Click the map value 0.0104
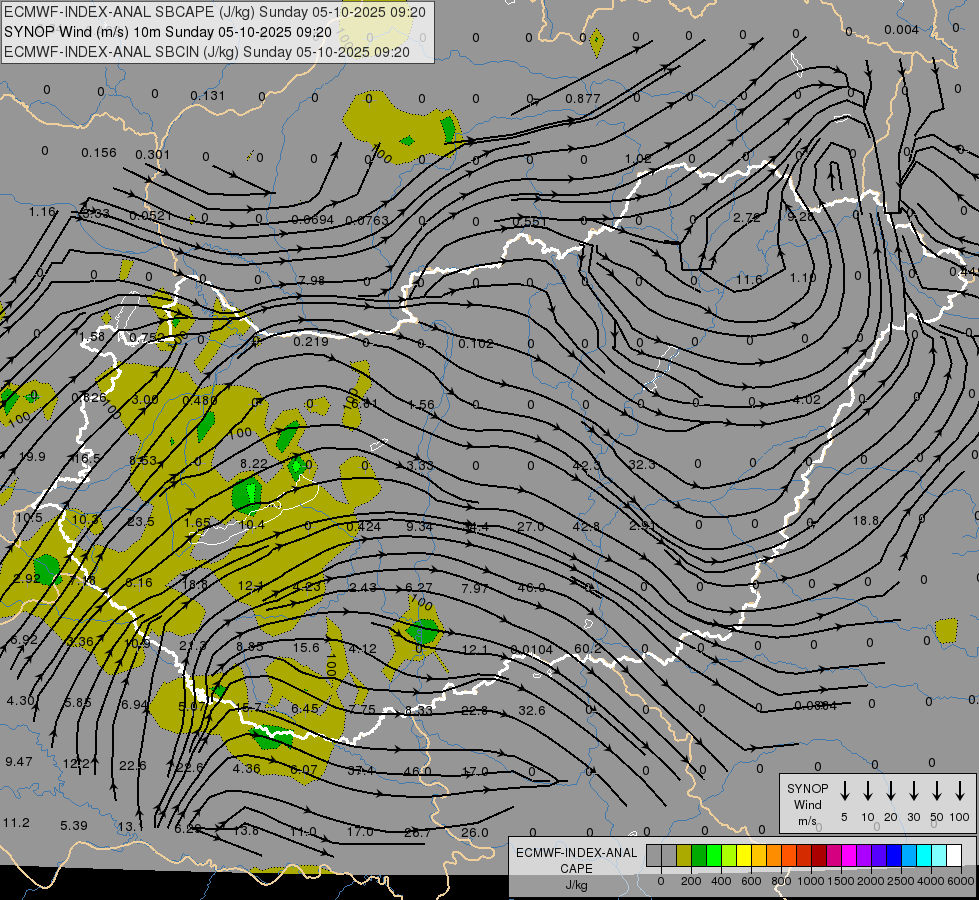Screen dimensions: 979x900 [x=531, y=650]
